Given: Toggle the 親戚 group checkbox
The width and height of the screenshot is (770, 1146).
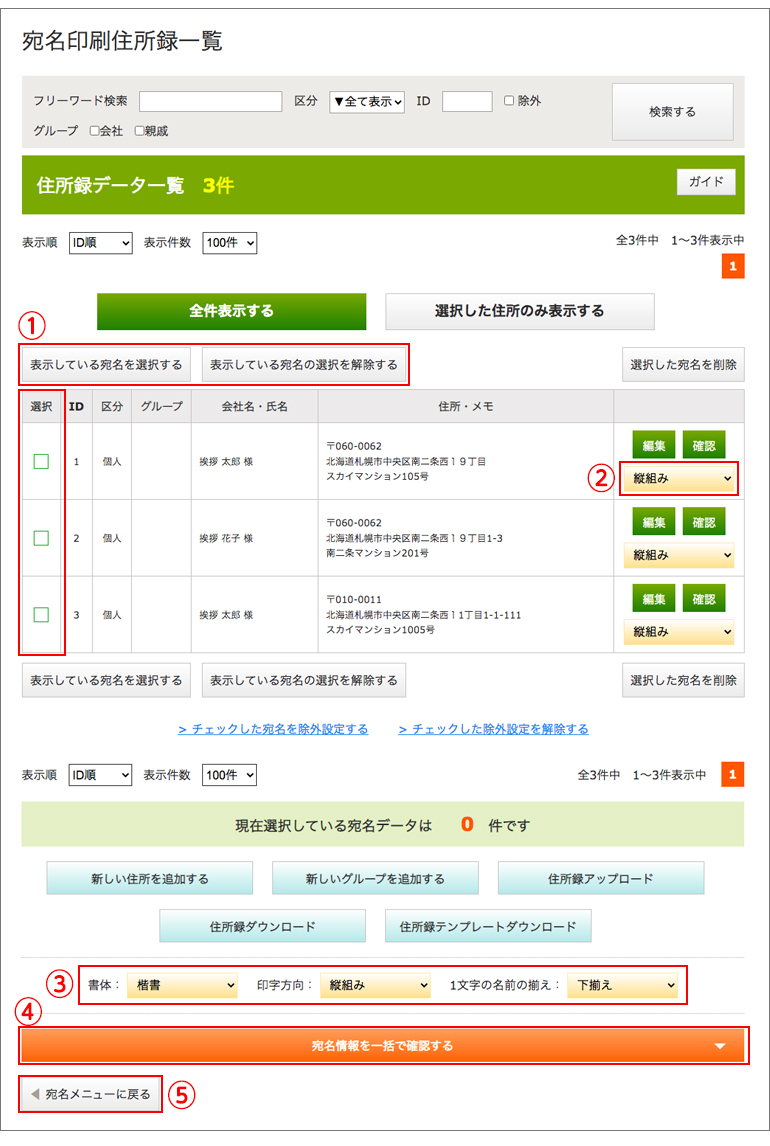Looking at the screenshot, I should (140, 130).
